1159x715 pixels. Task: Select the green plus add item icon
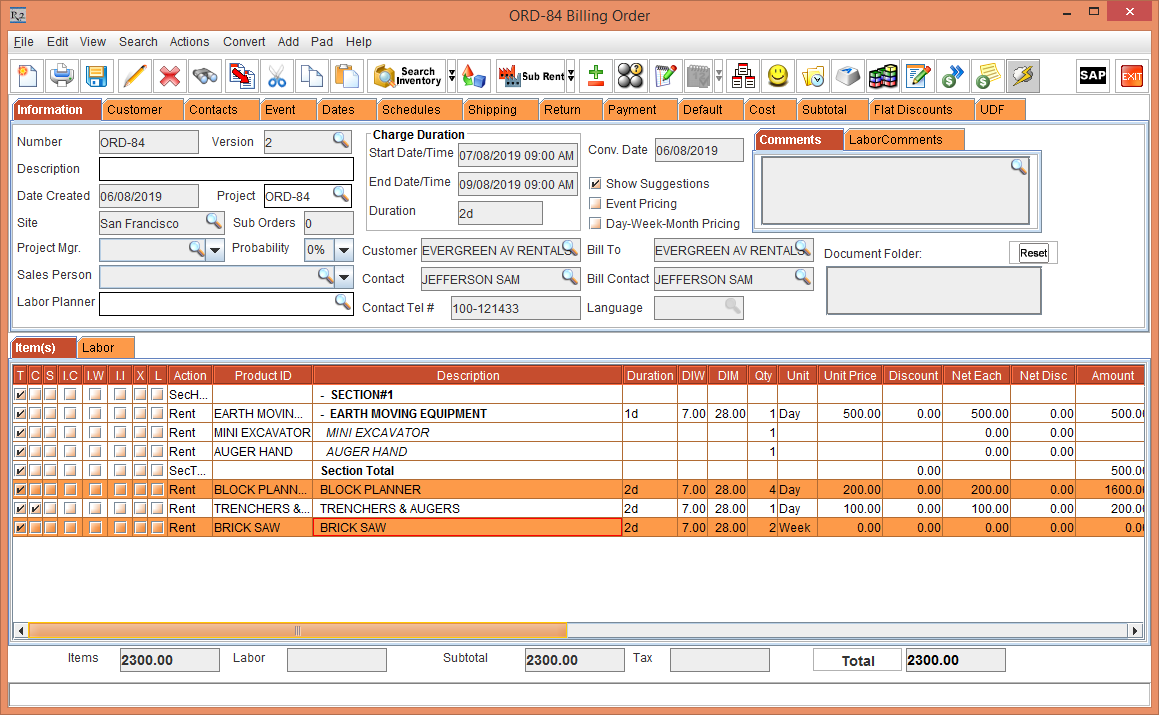coord(594,76)
